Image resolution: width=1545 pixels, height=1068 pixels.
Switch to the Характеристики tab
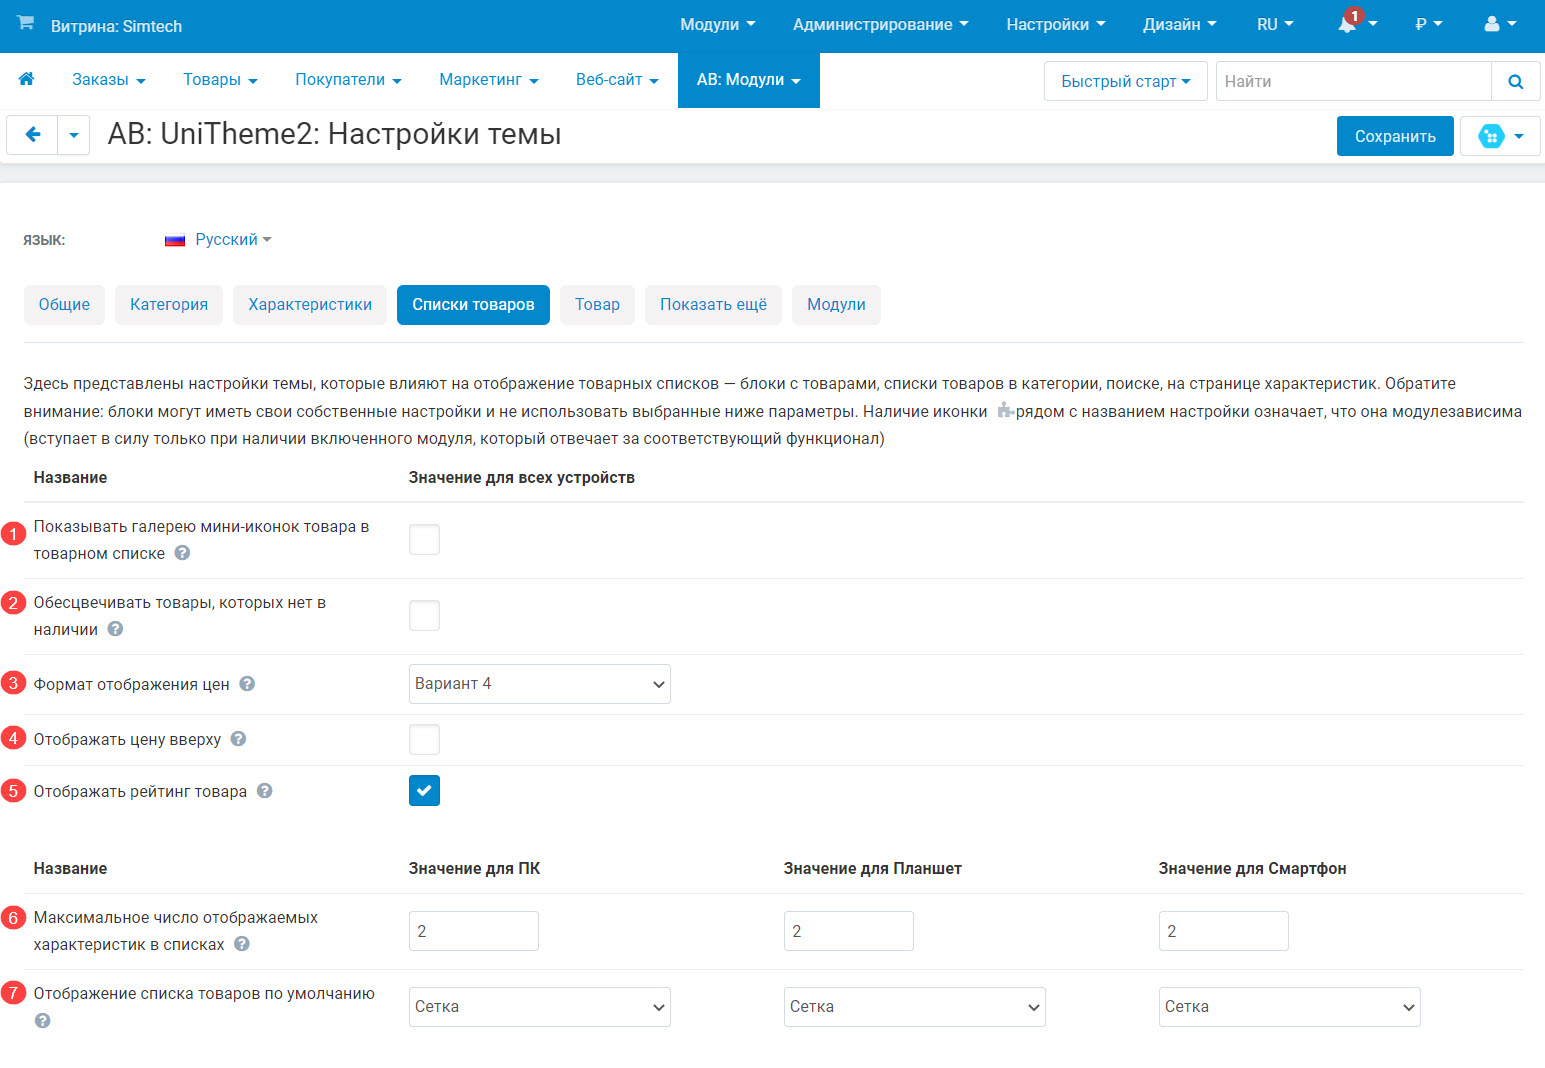[310, 305]
